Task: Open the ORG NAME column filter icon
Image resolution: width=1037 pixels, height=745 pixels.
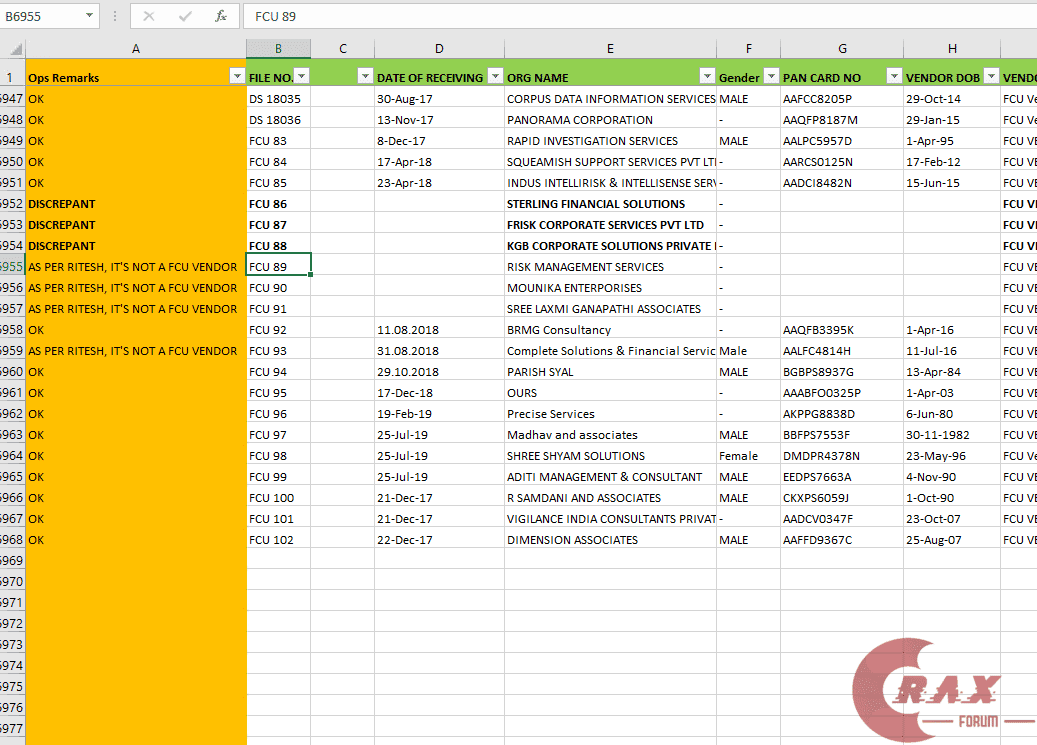Action: pos(707,76)
